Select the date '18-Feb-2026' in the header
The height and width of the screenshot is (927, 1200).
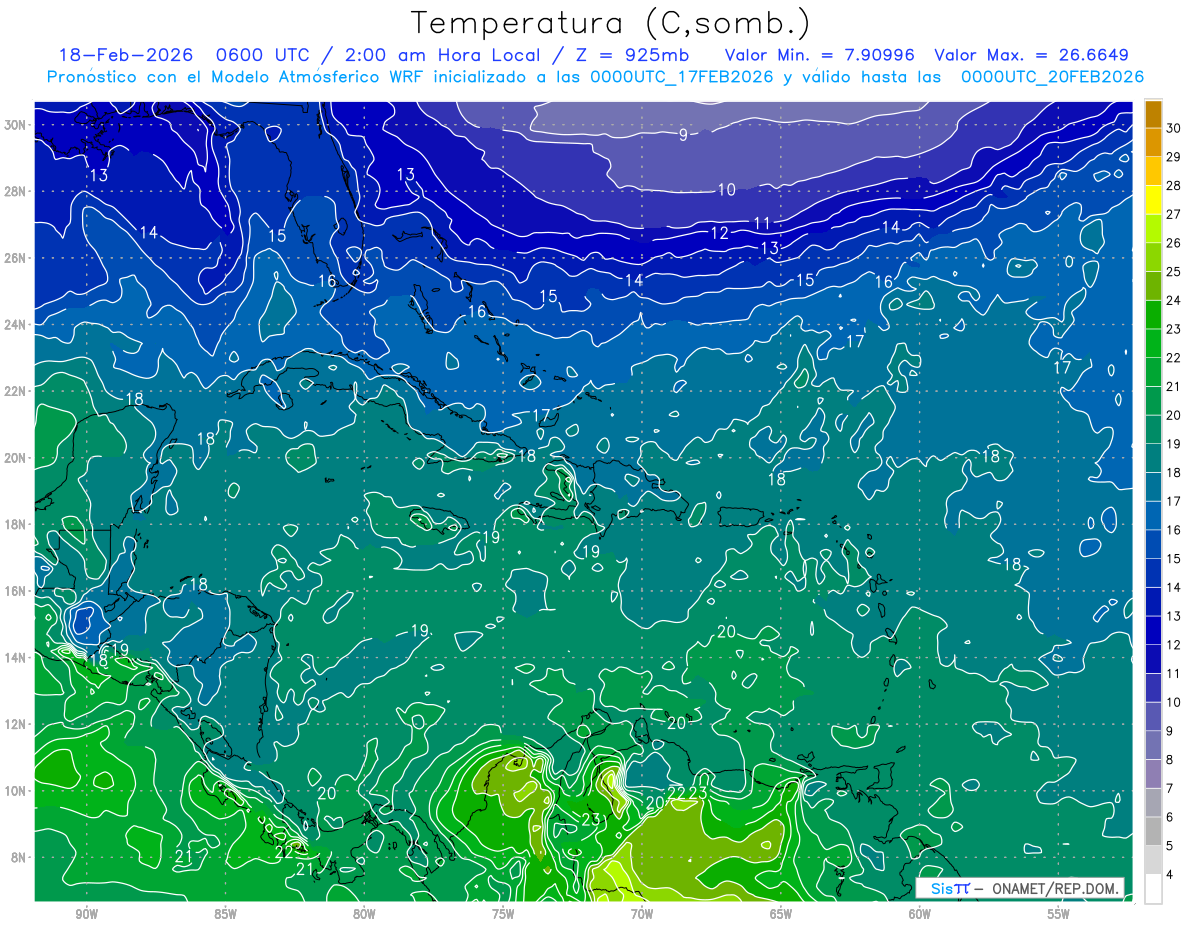point(127,55)
